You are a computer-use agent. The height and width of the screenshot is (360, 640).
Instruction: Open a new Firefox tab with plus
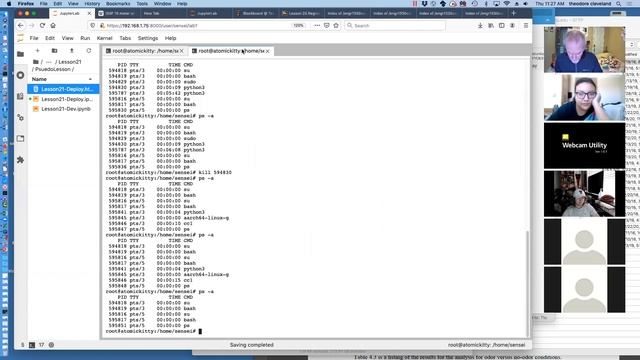pyautogui.click(x=513, y=13)
